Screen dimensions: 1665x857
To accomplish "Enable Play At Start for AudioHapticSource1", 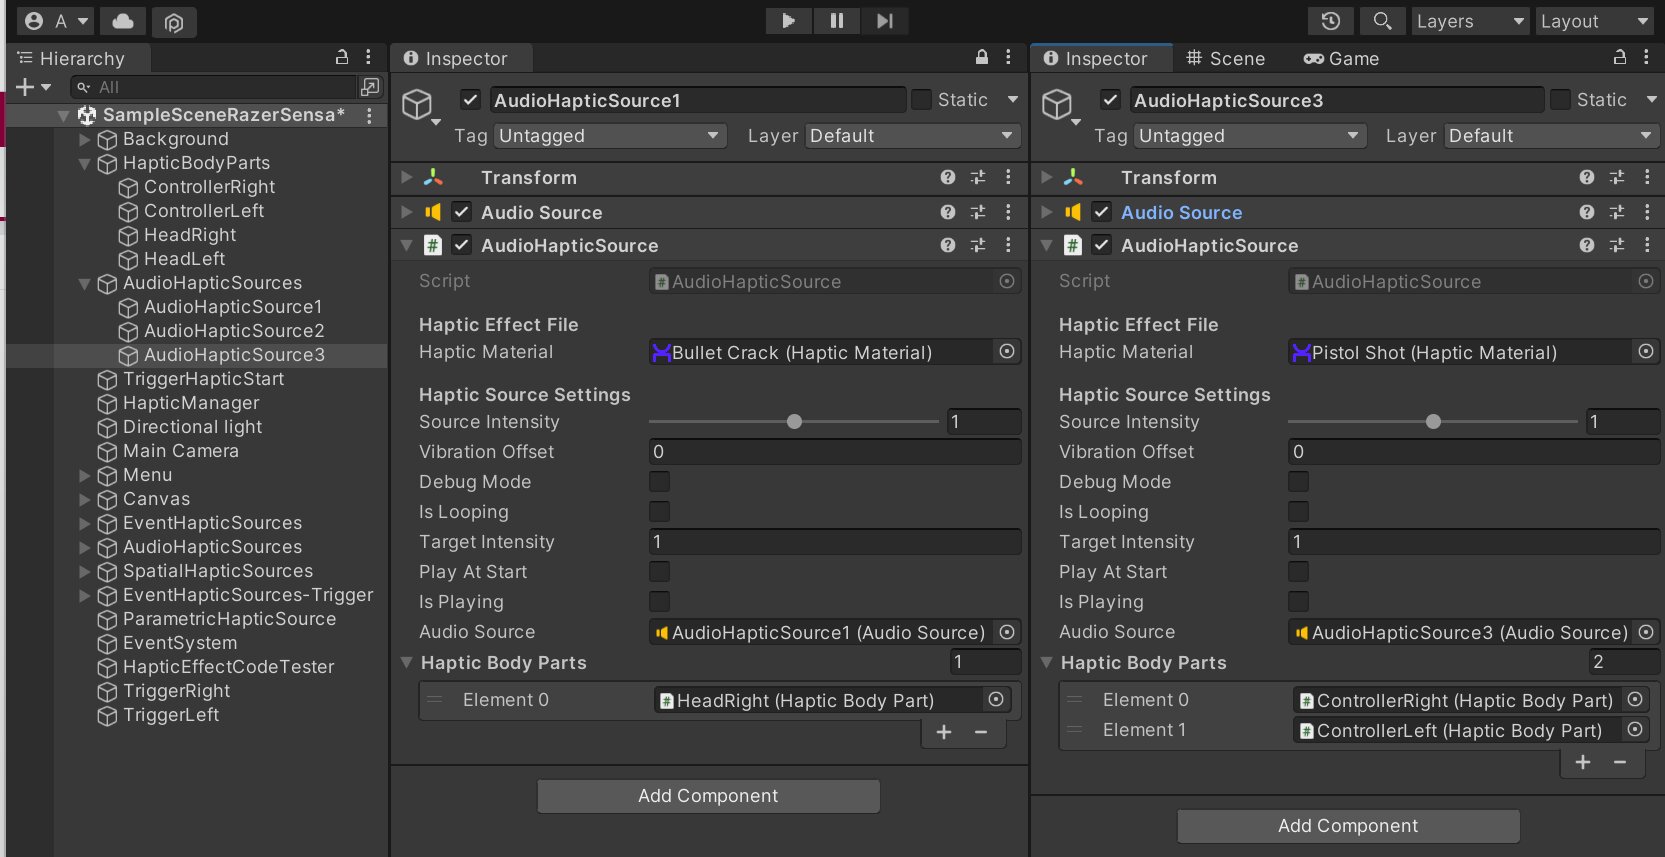I will click(659, 572).
